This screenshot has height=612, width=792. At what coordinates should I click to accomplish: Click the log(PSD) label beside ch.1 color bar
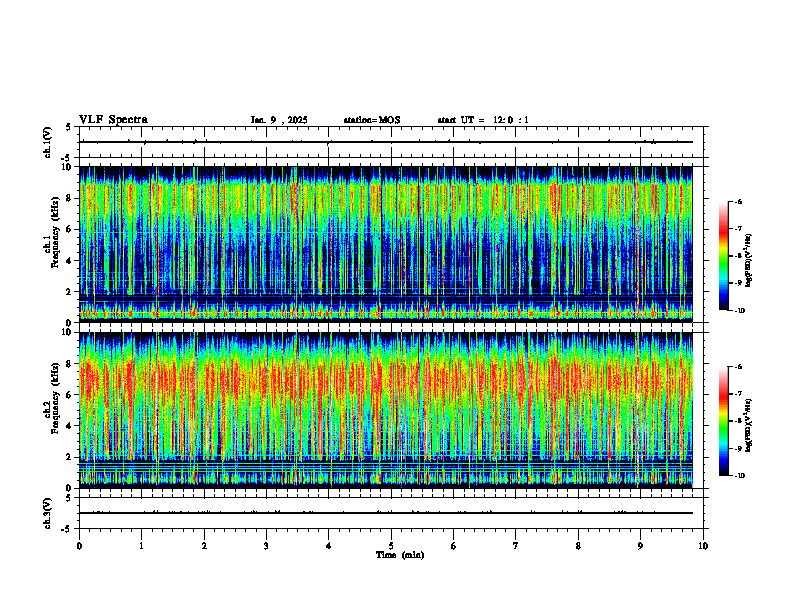click(x=750, y=261)
